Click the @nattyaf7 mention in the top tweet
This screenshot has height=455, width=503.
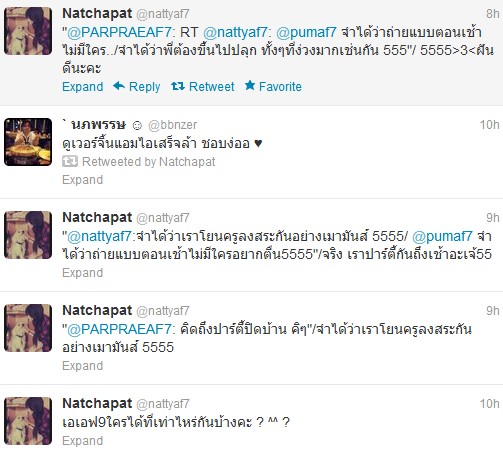click(x=235, y=33)
